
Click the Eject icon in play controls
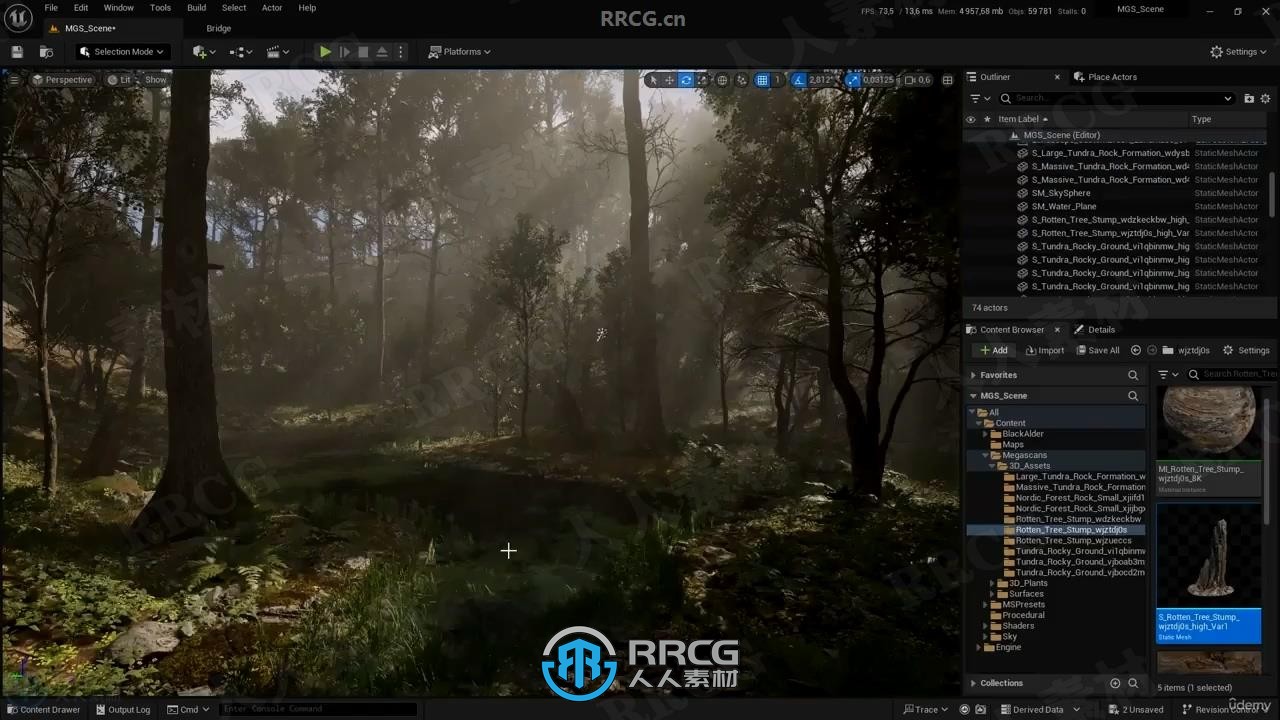click(x=382, y=52)
